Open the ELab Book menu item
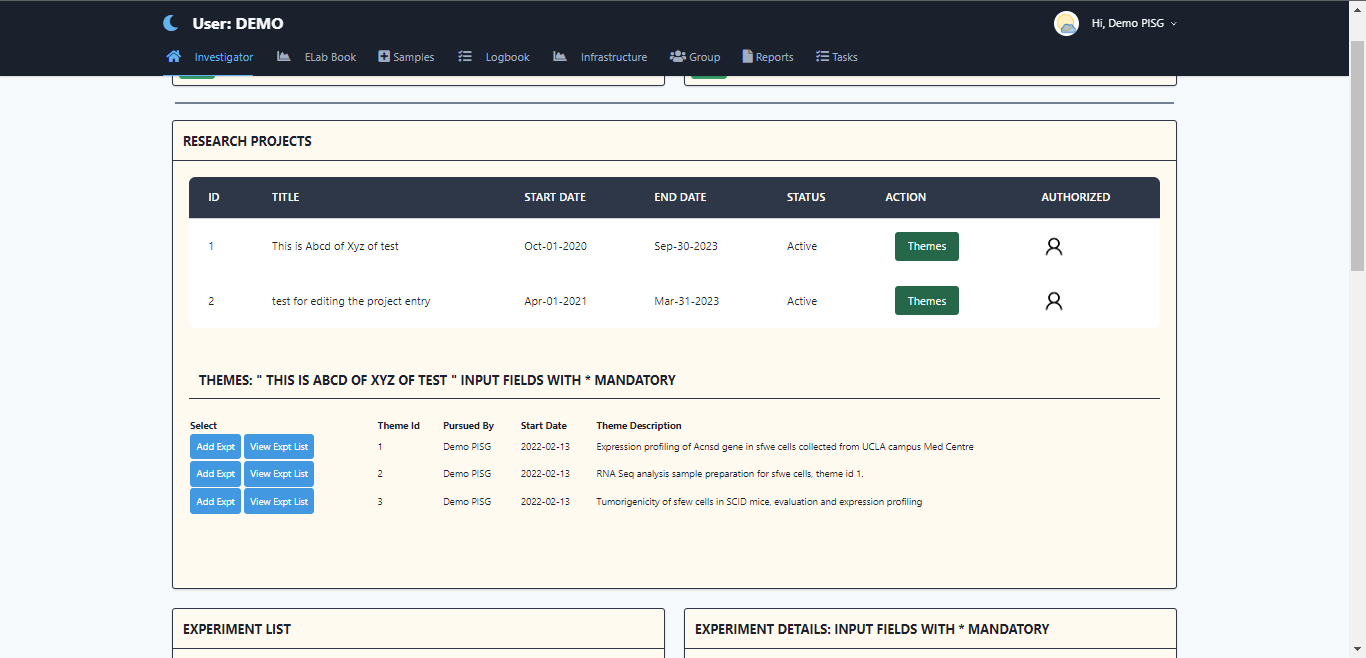The image size is (1366, 658). point(330,57)
